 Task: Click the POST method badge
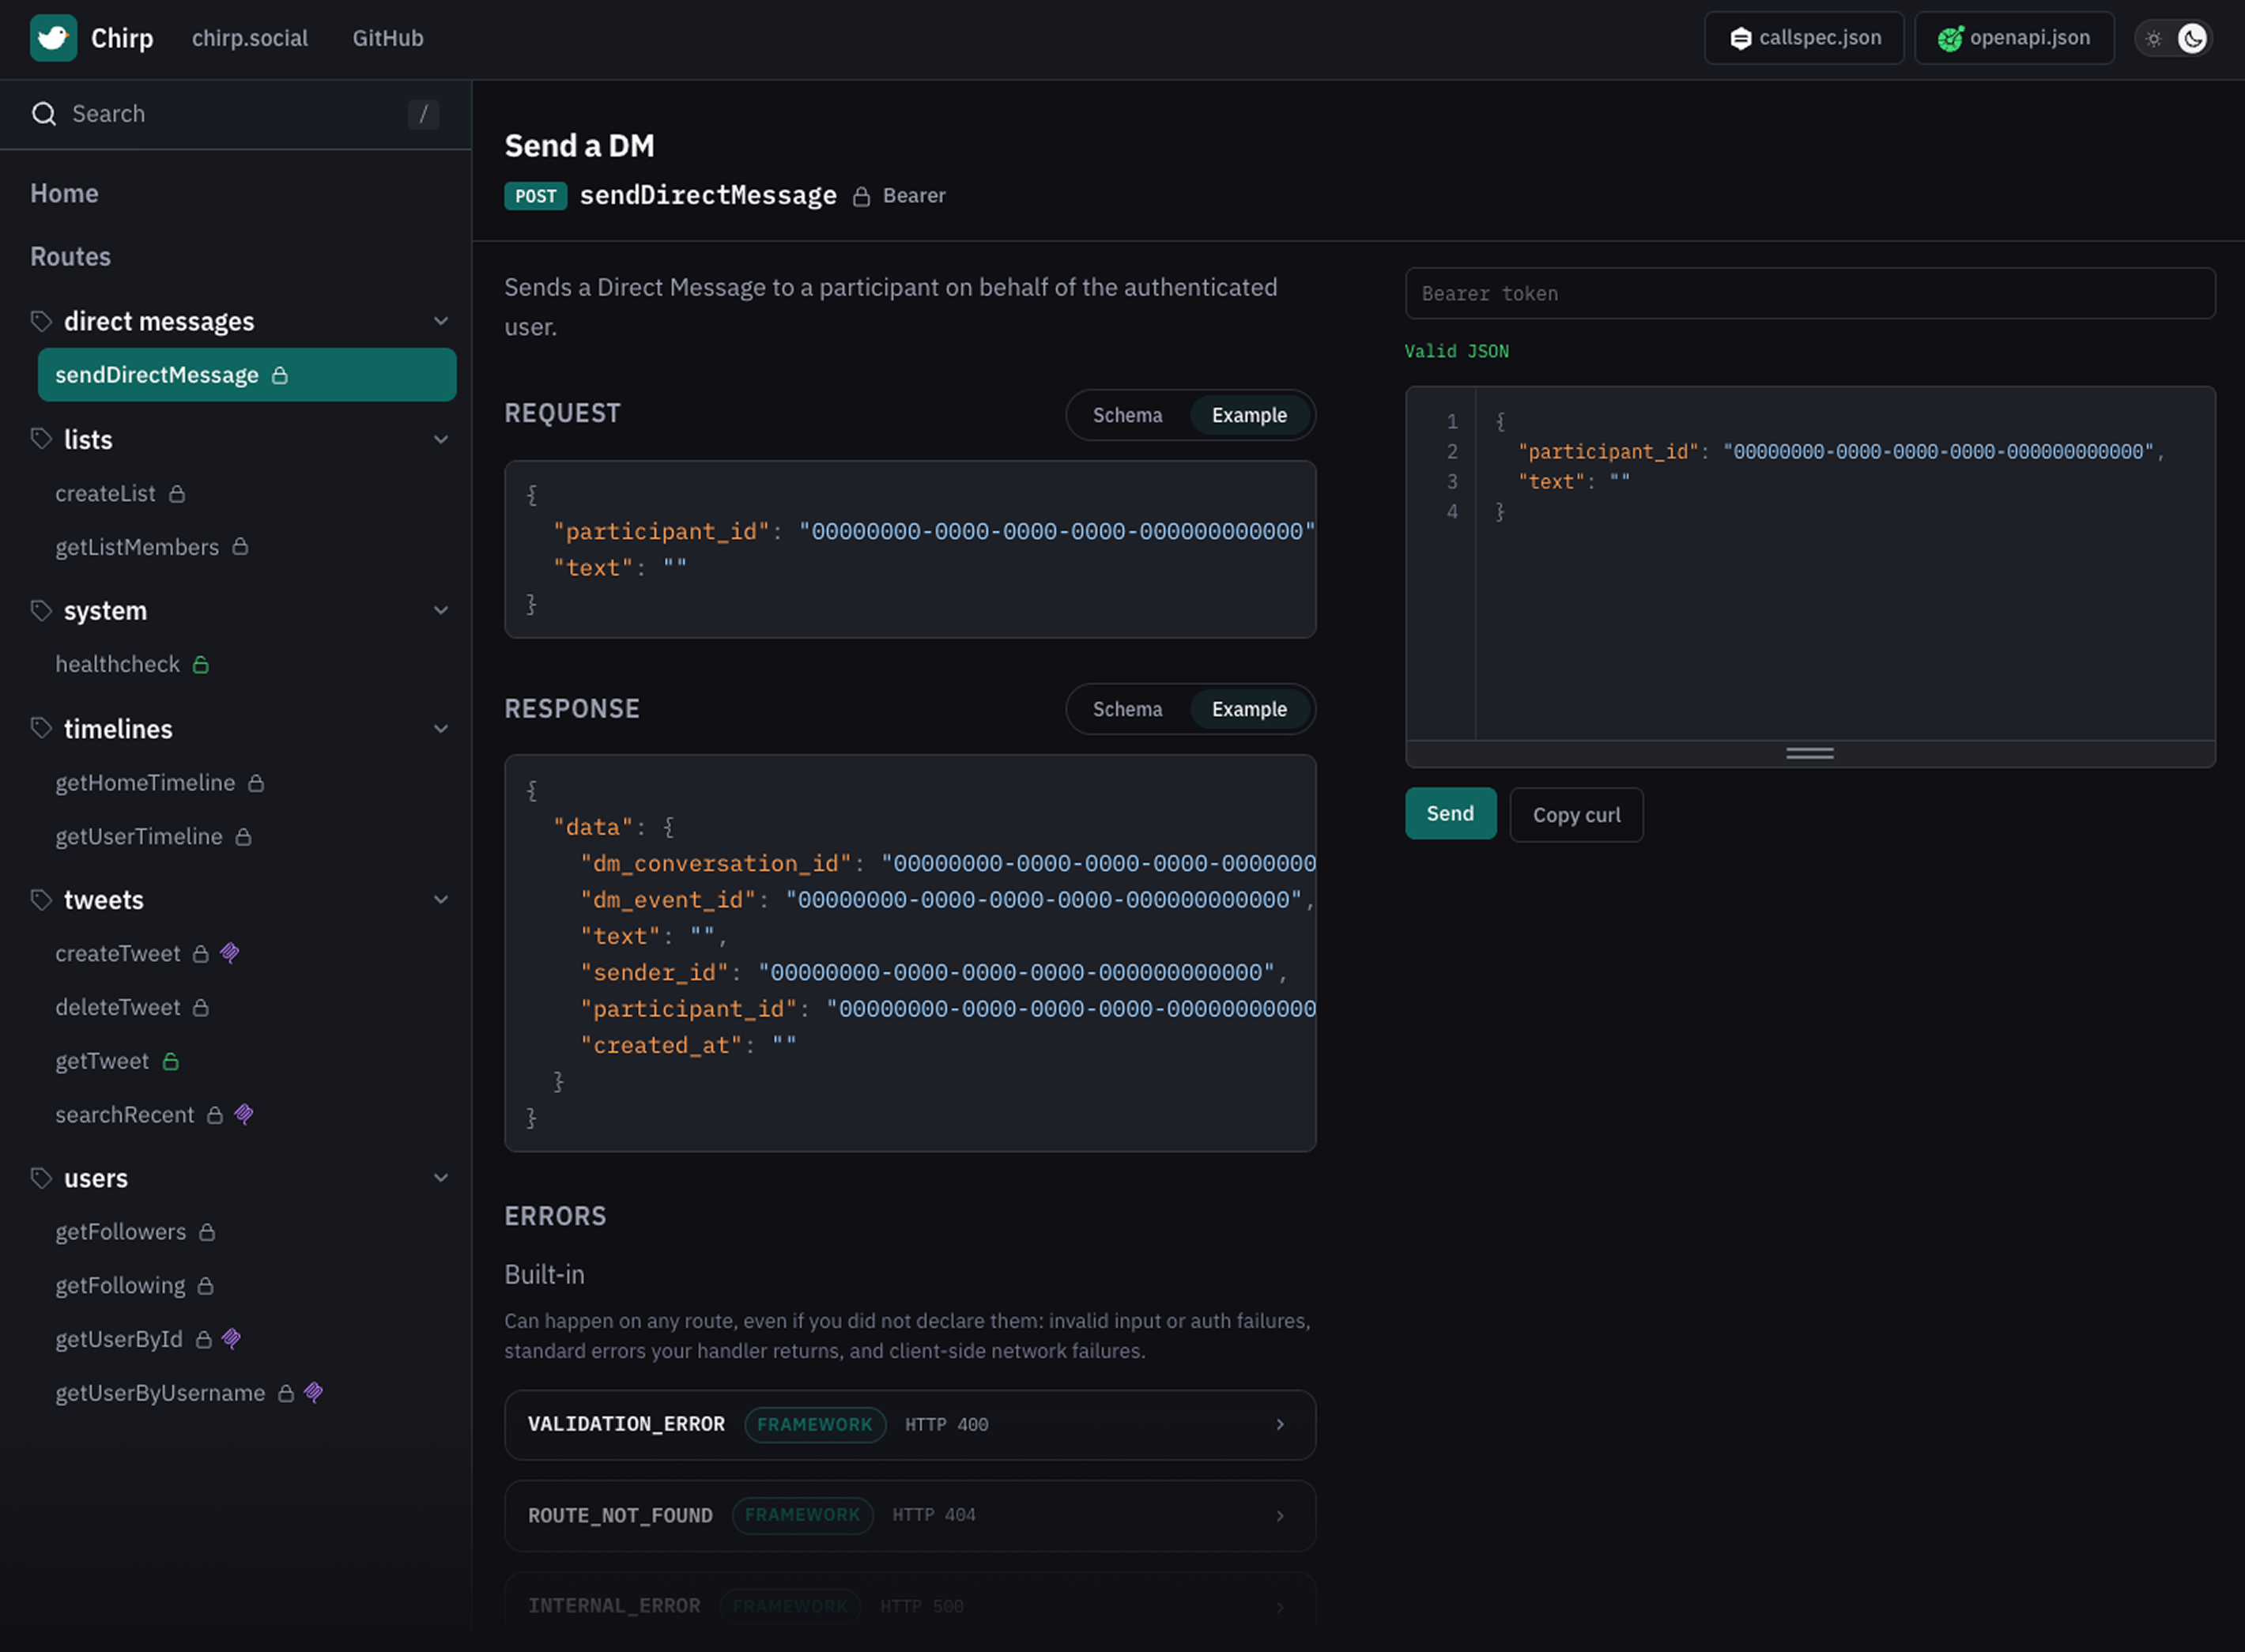(x=535, y=196)
